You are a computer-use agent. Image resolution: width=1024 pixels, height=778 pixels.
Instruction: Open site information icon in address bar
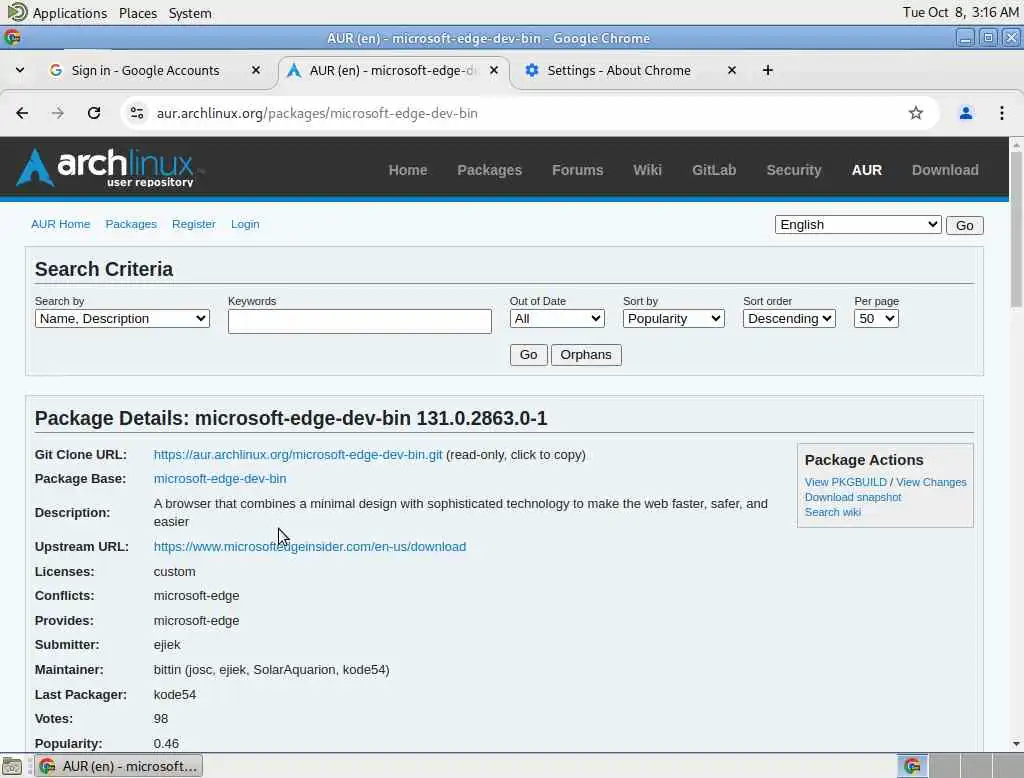click(136, 113)
